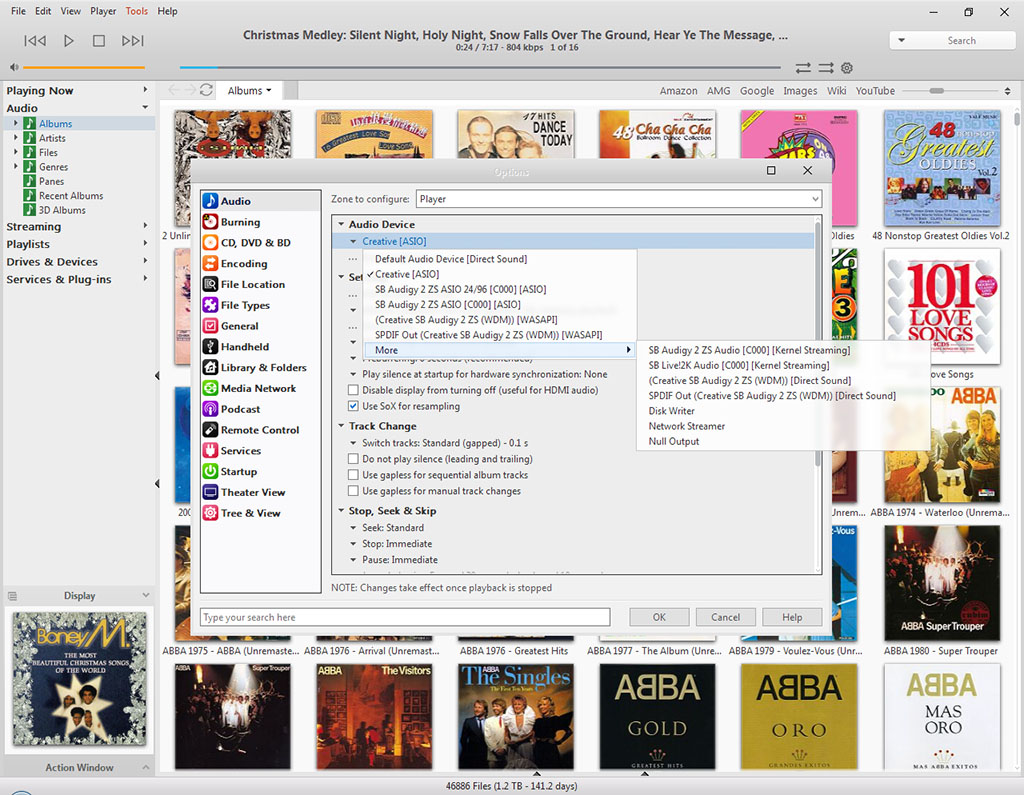Select the Services options category
1024x795 pixels.
tap(260, 451)
